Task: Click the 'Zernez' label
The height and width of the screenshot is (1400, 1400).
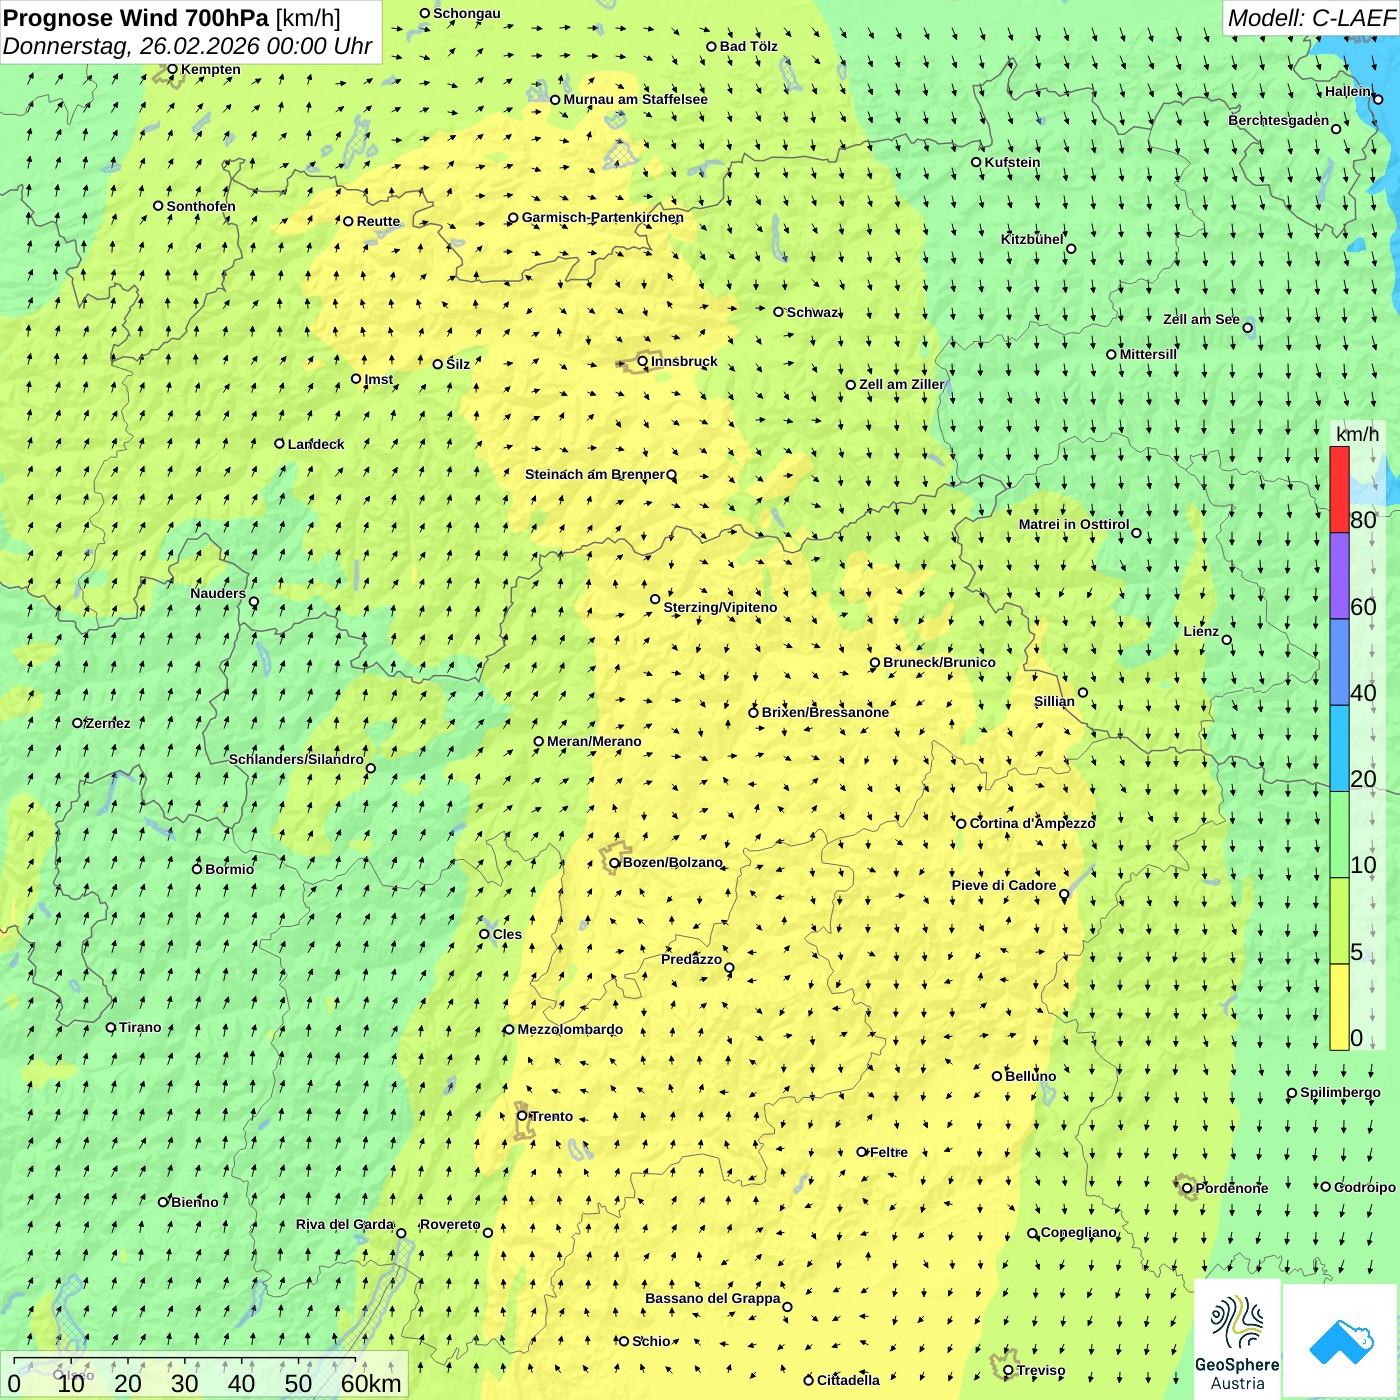Action: 108,723
